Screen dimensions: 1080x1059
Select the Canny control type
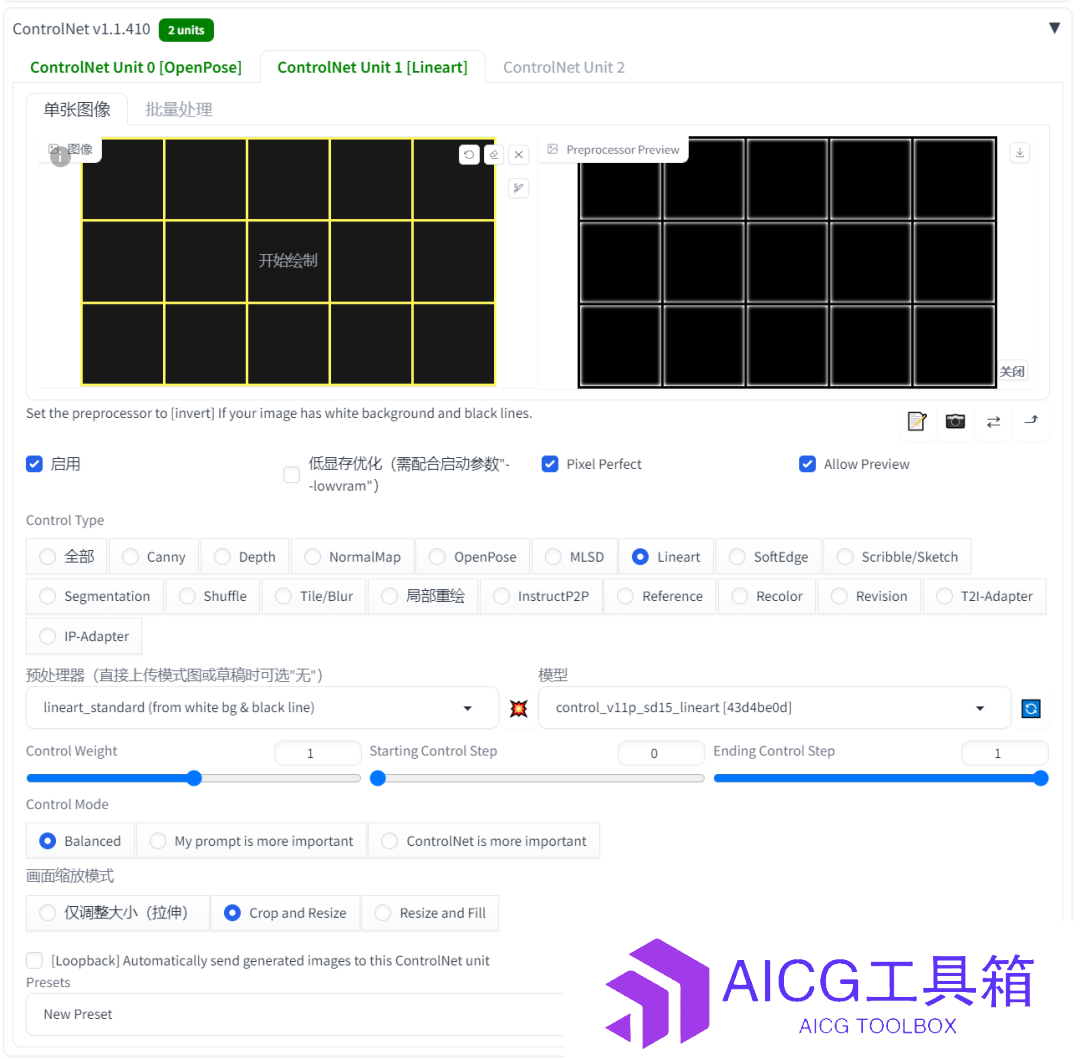[x=154, y=556]
